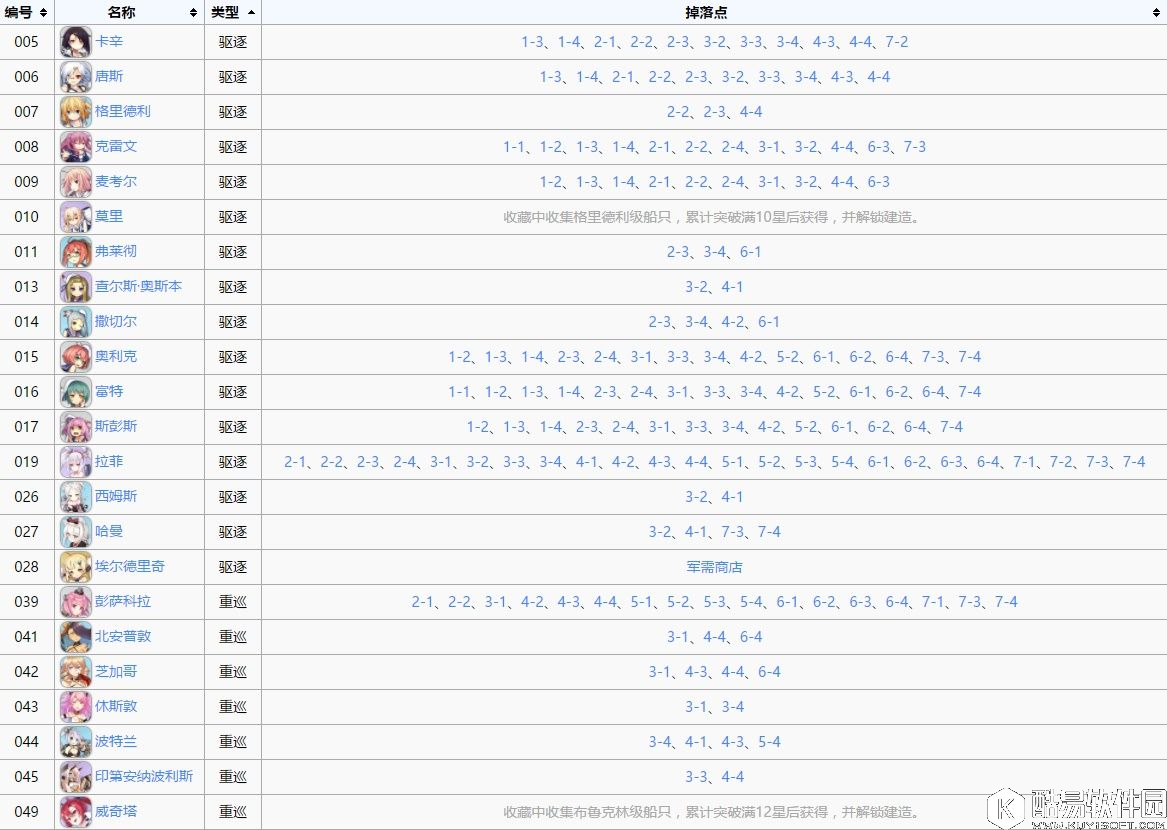Image resolution: width=1167 pixels, height=830 pixels.
Task: Click the 军需商店 drop location link
Action: (714, 567)
